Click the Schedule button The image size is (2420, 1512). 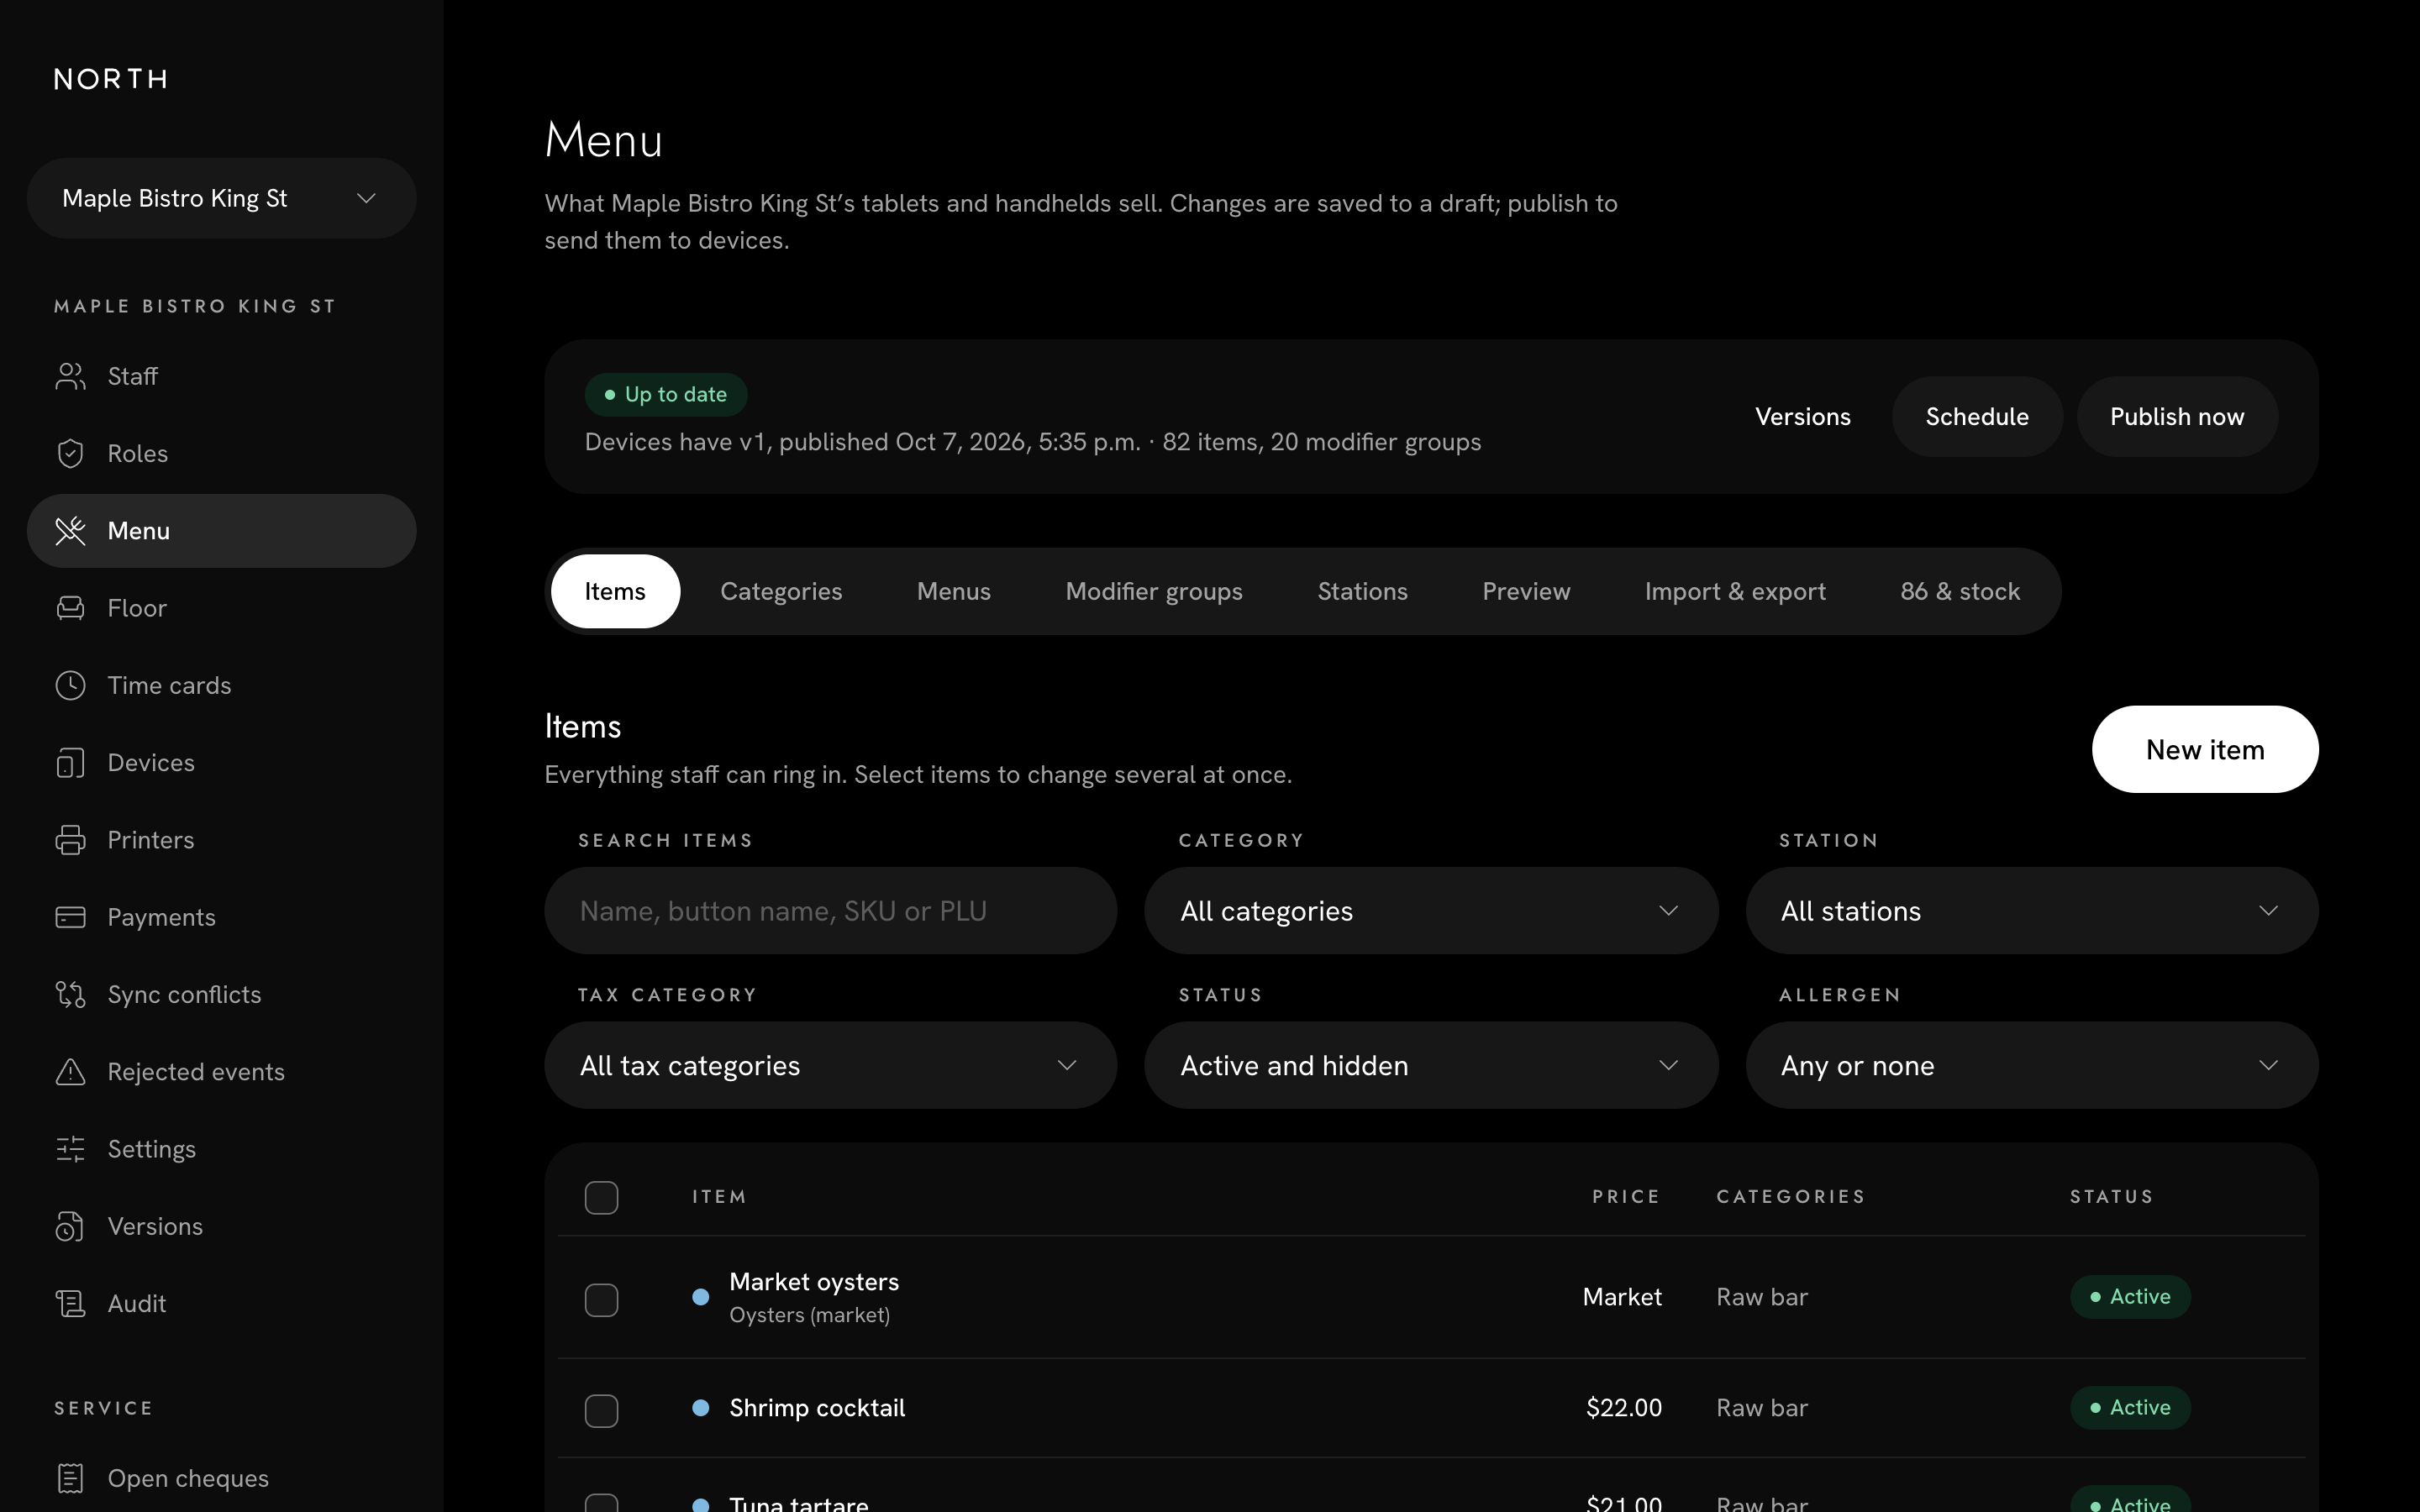click(x=1977, y=416)
